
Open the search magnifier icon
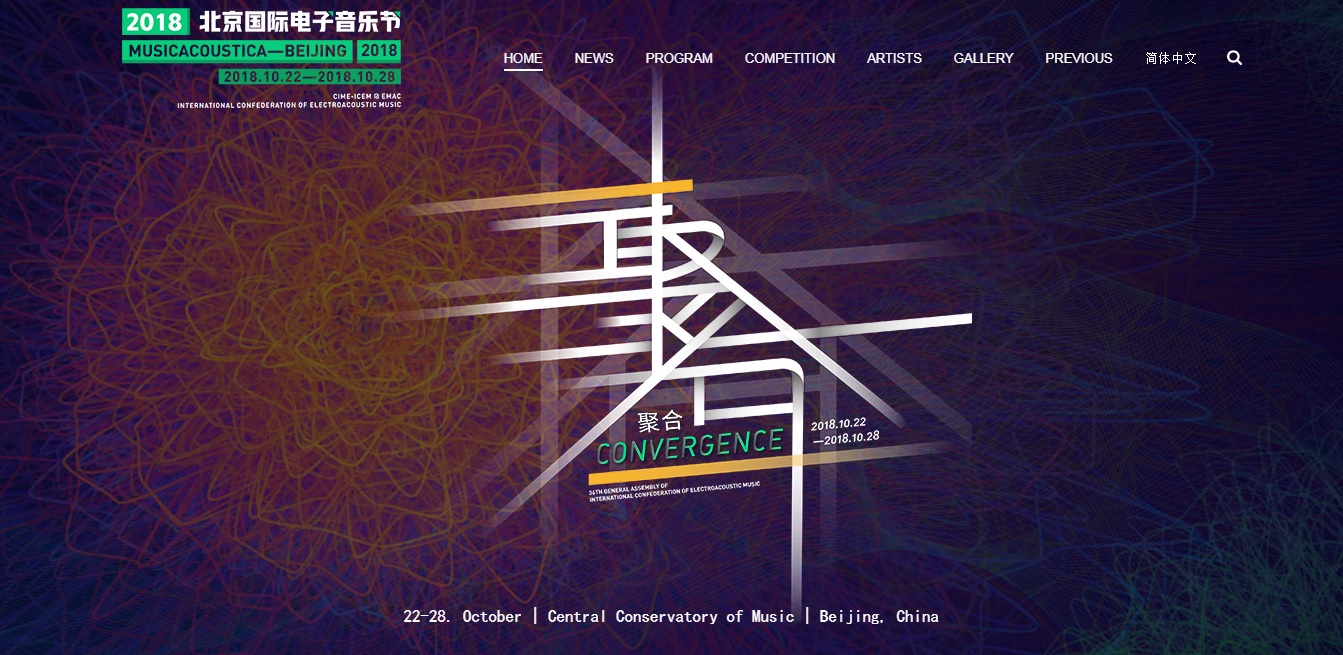click(1234, 58)
